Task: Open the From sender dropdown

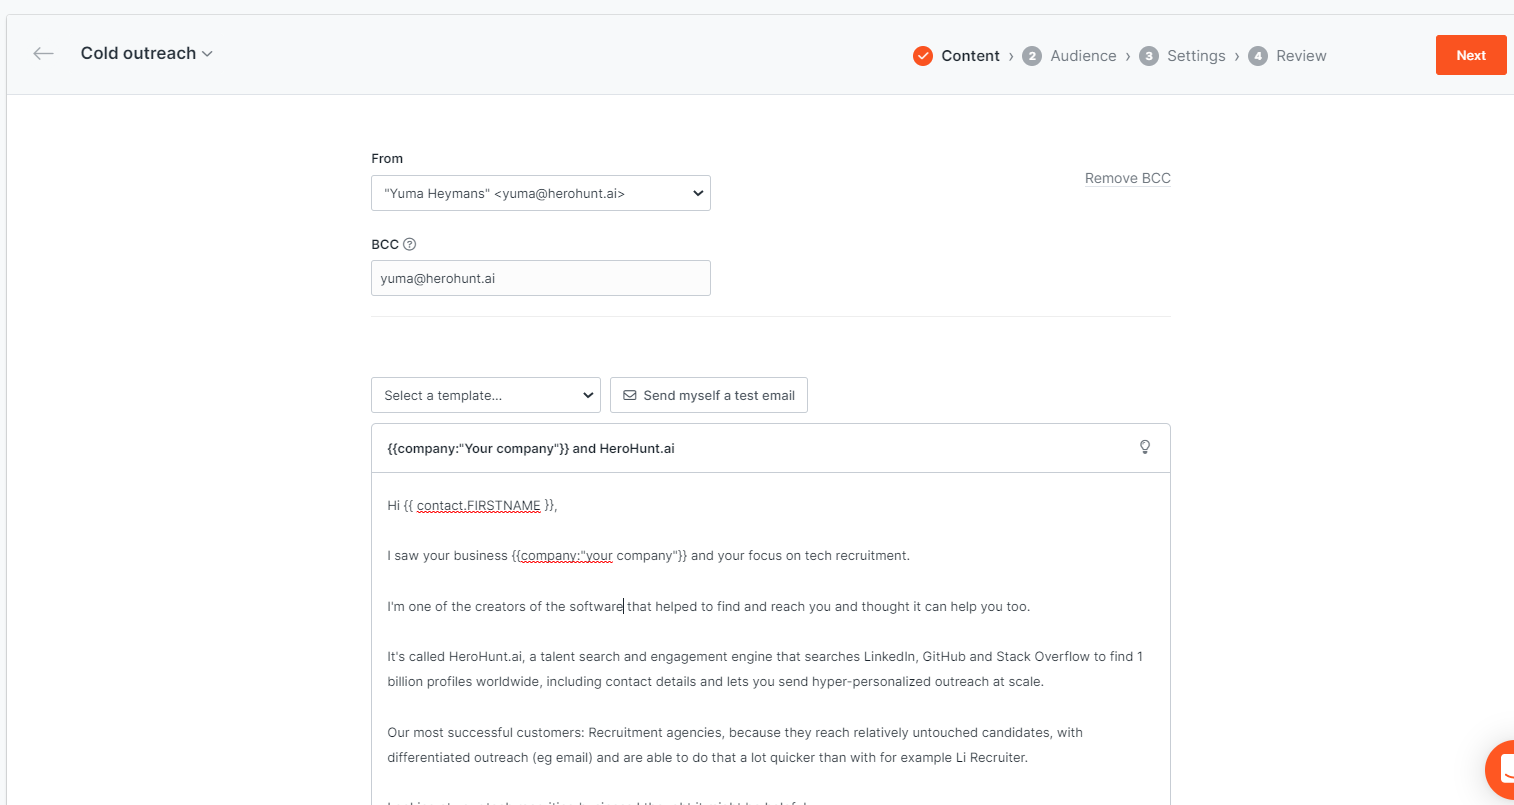Action: 540,193
